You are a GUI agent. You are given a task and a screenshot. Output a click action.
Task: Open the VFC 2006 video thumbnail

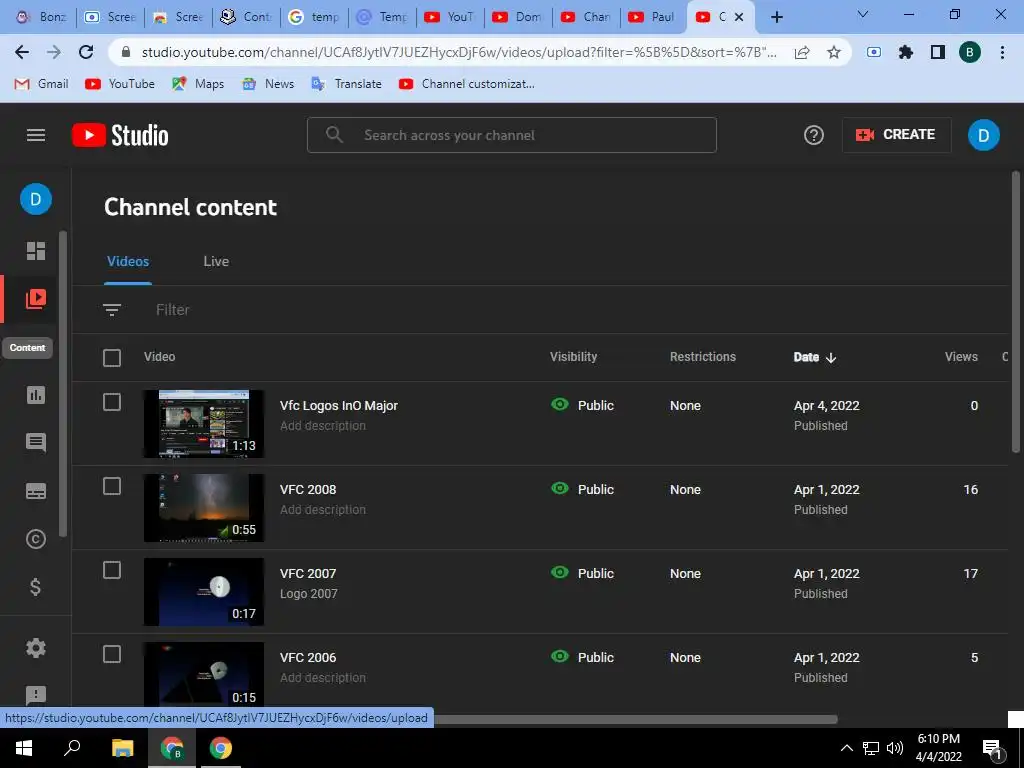204,674
